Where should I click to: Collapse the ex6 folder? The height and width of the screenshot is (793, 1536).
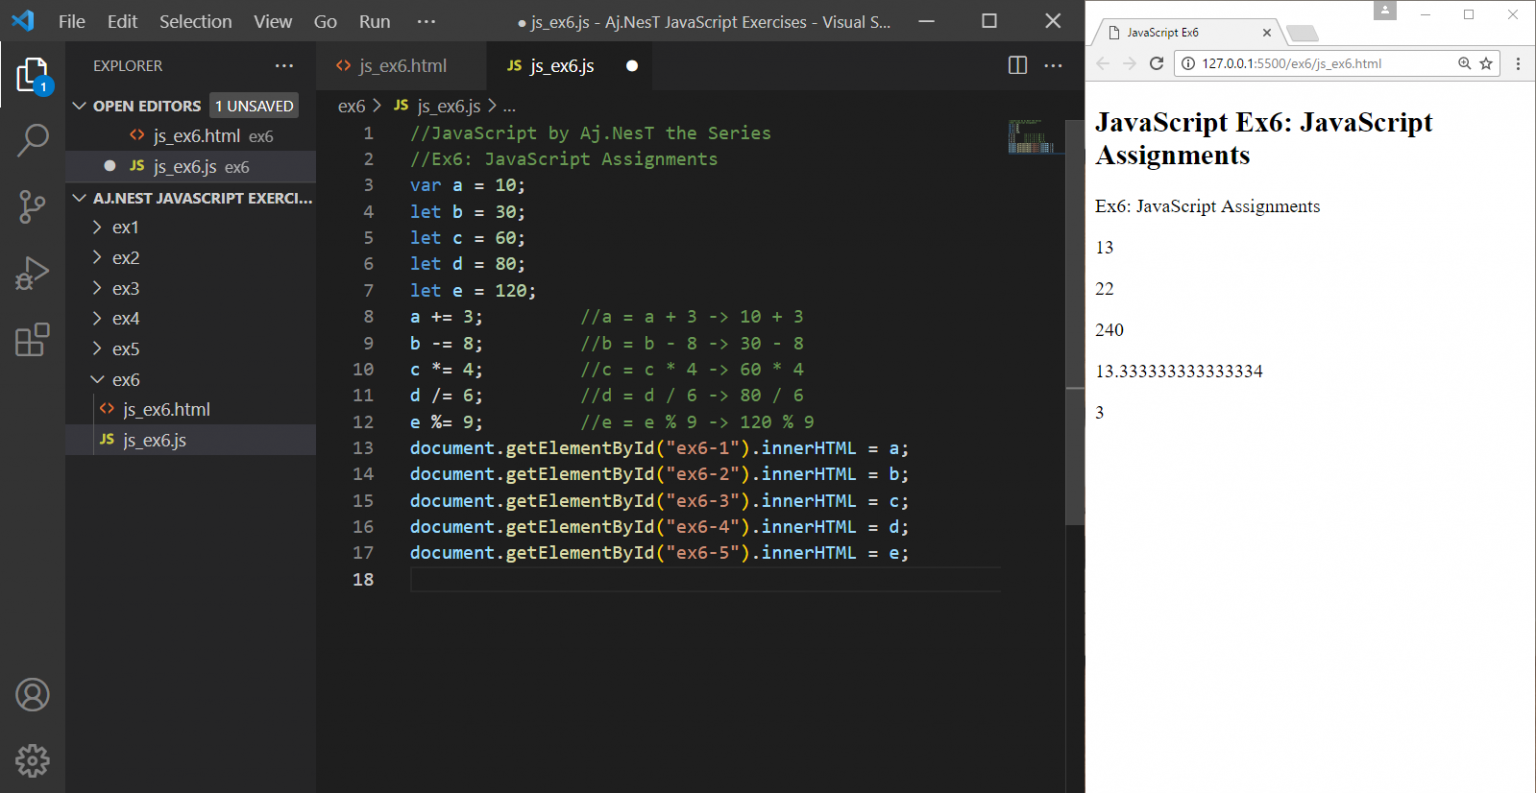(125, 380)
